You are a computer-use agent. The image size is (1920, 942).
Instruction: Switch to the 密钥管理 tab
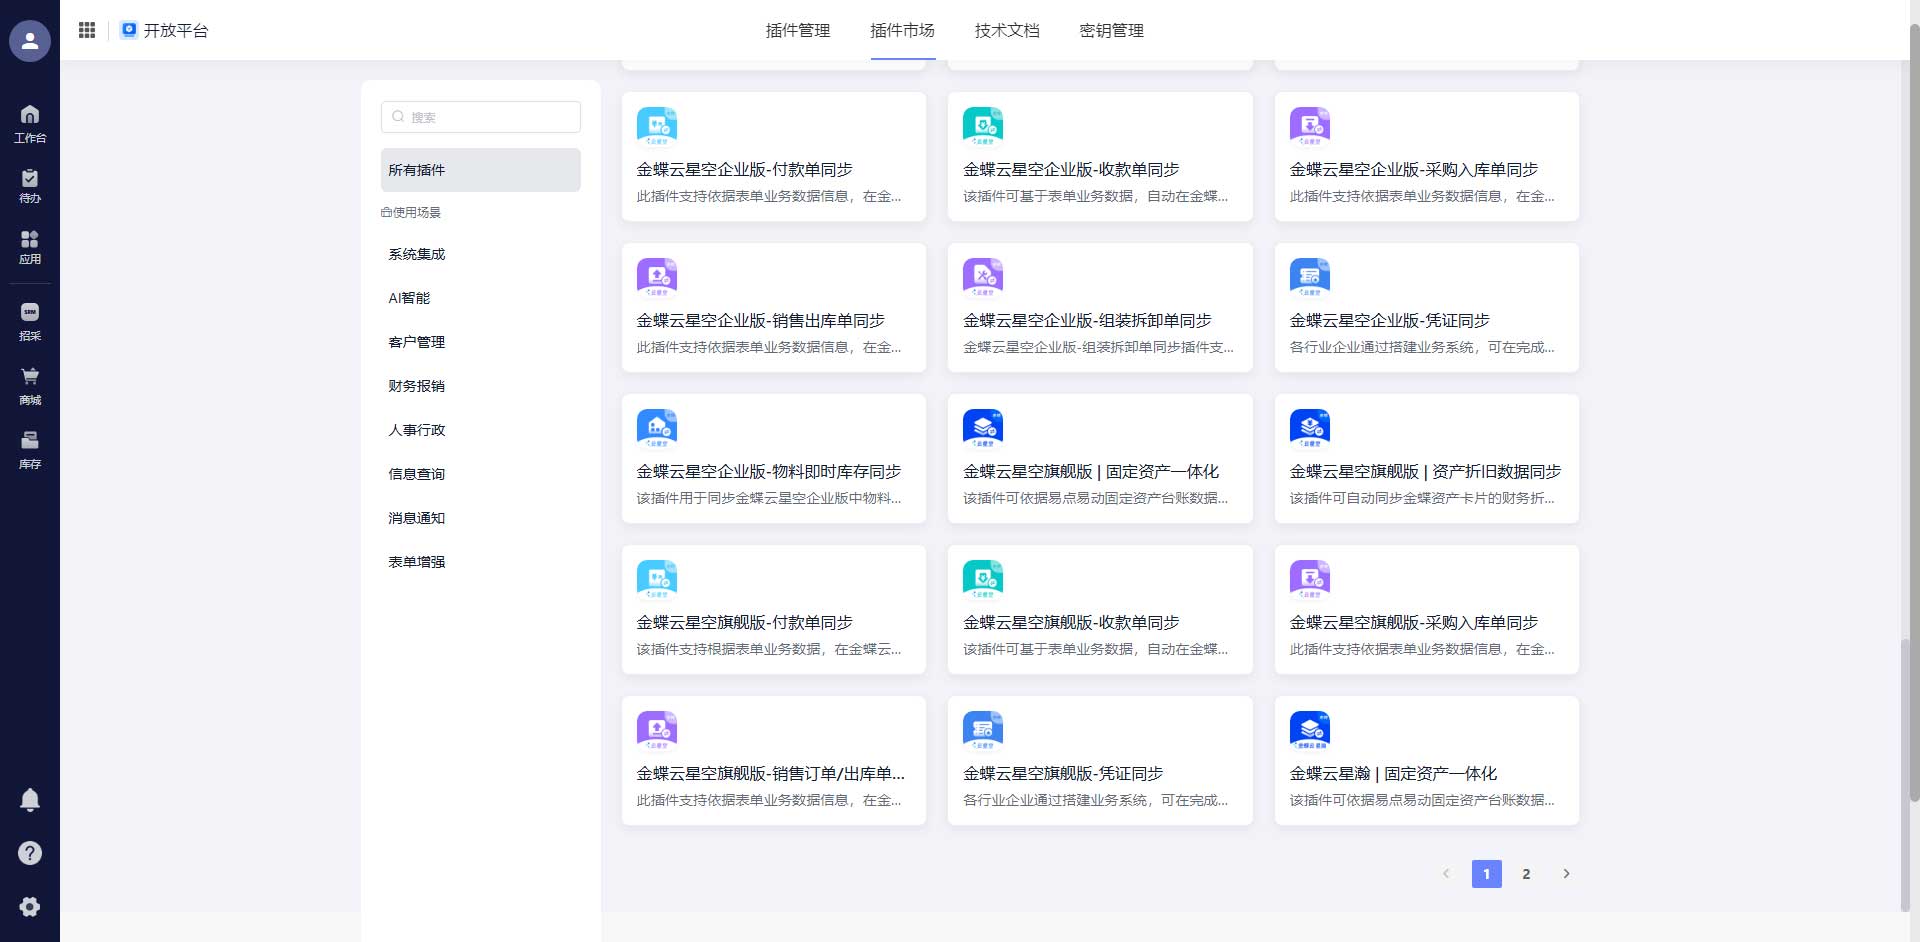[x=1112, y=30]
